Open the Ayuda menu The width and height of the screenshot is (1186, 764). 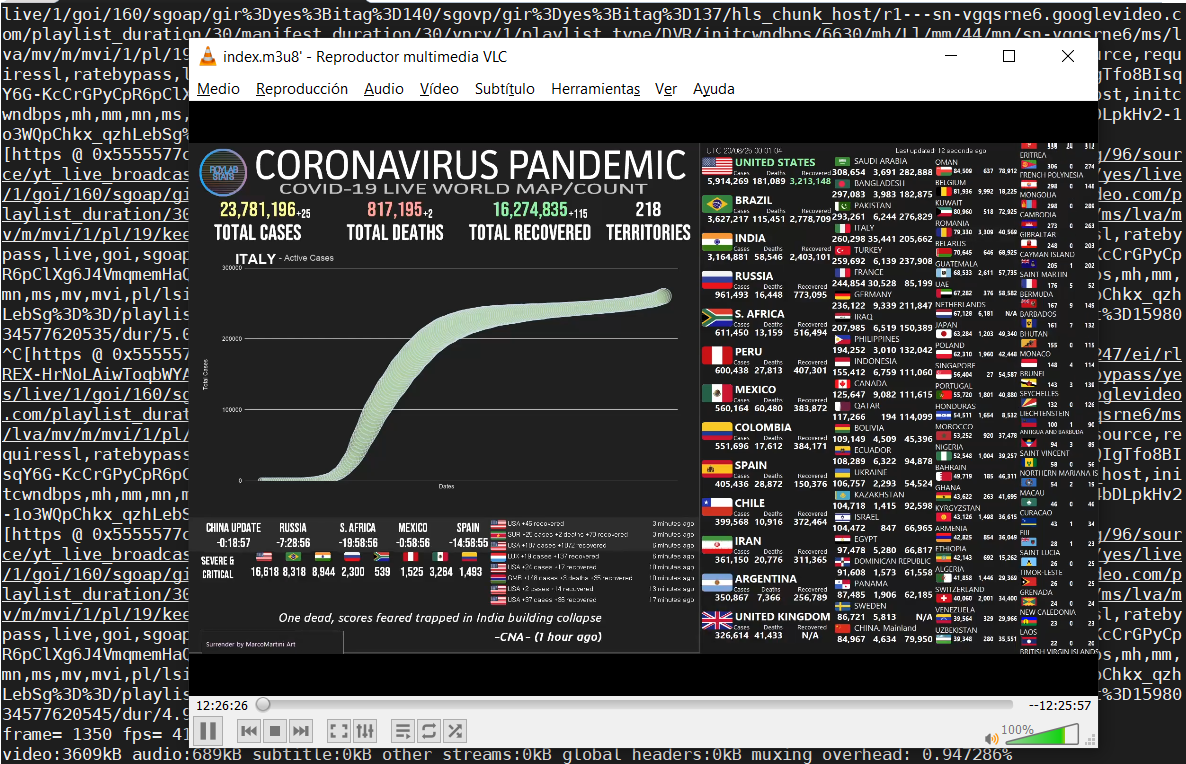pyautogui.click(x=713, y=89)
